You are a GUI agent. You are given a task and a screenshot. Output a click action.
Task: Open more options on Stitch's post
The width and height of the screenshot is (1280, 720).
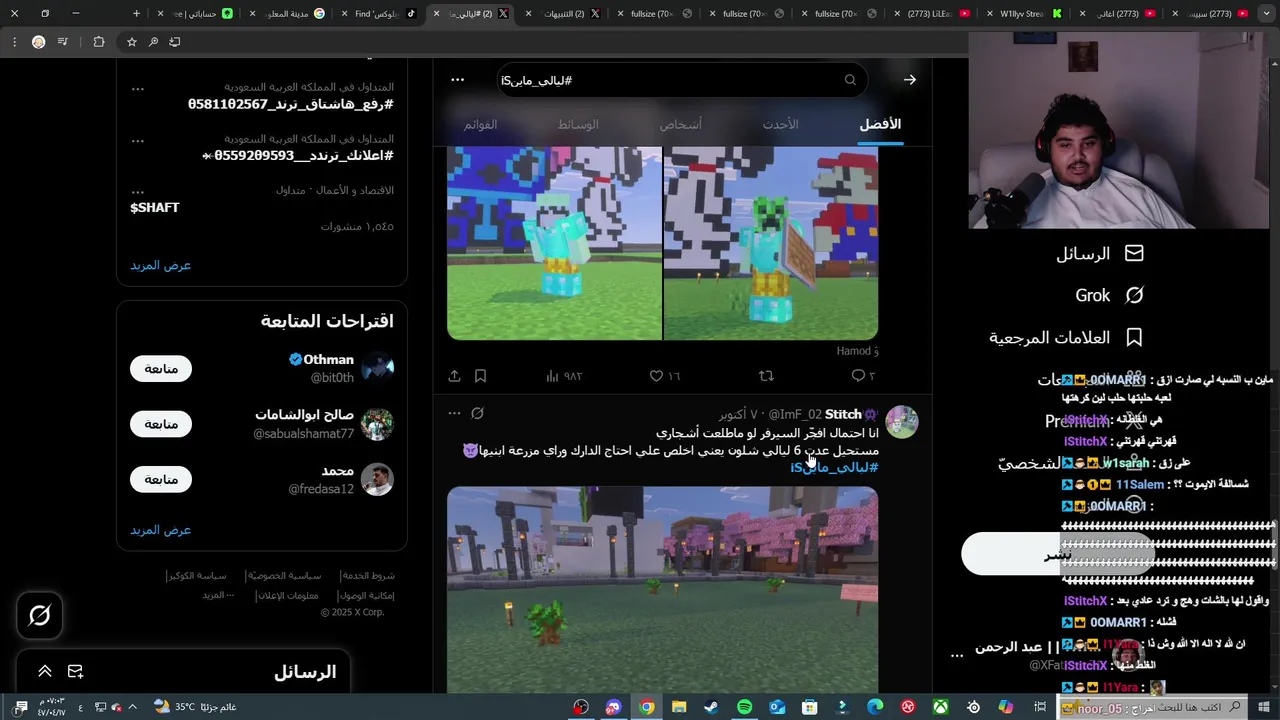[454, 413]
